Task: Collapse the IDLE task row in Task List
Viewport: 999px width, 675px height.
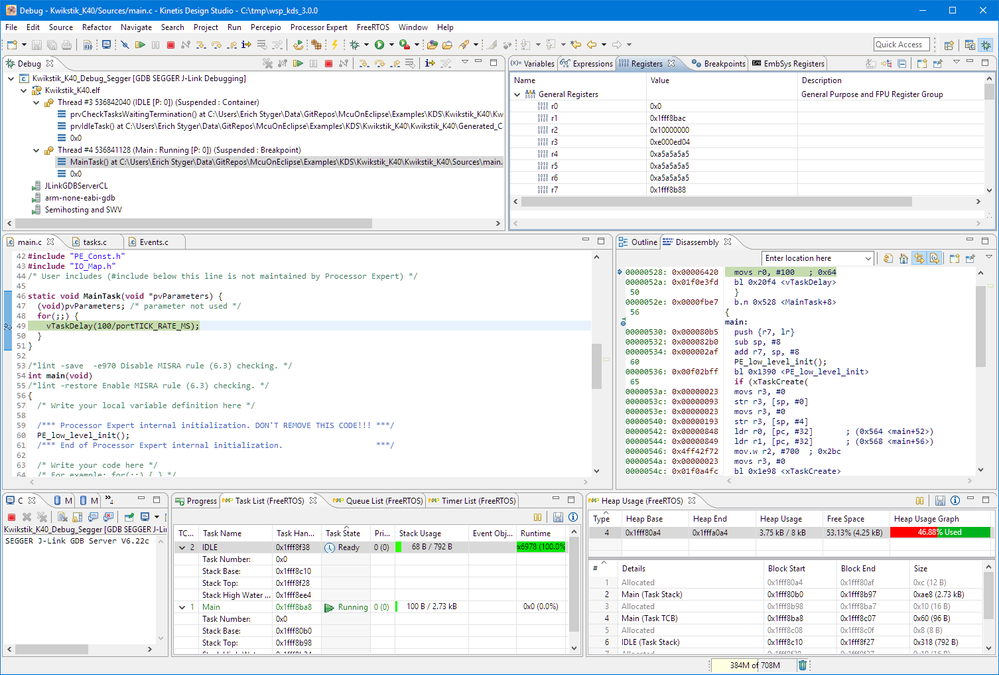Action: [181, 547]
